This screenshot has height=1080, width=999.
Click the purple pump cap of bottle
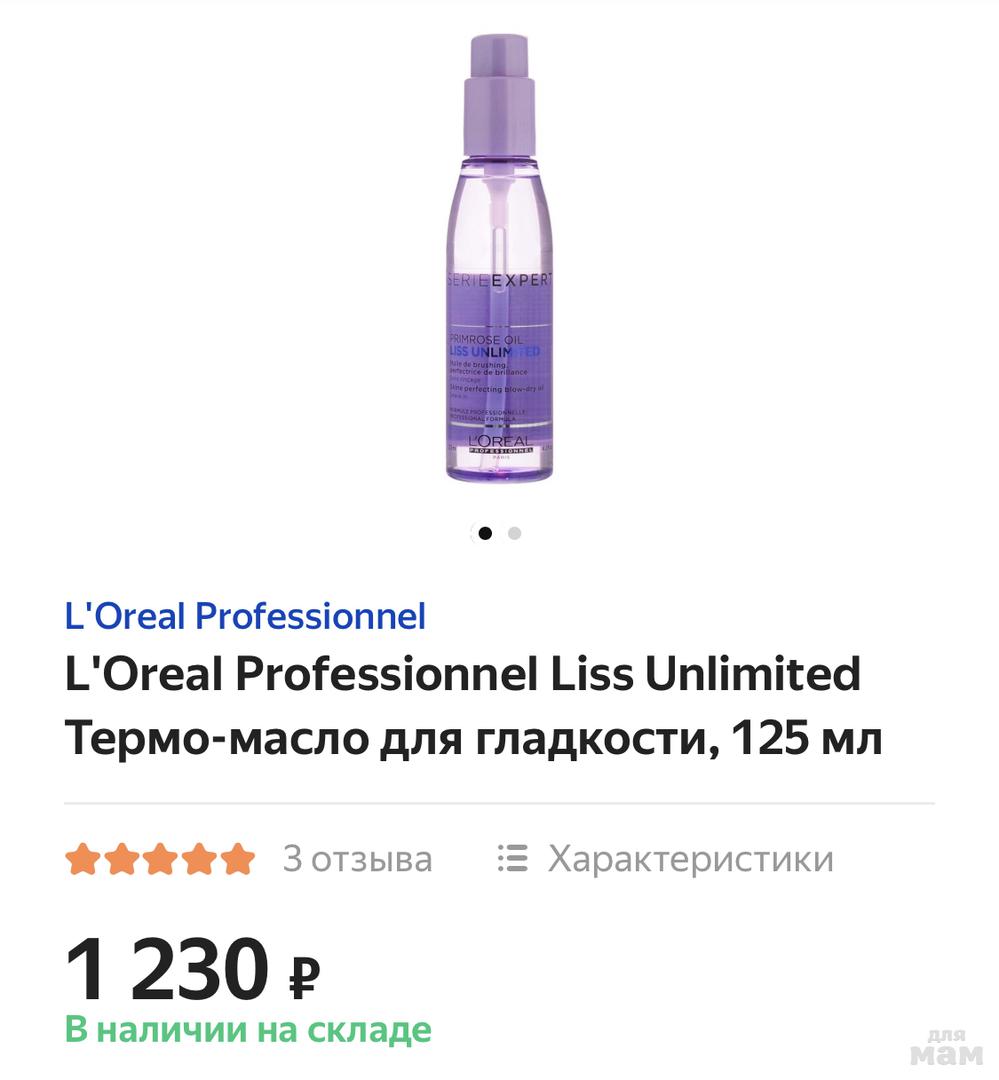[500, 95]
